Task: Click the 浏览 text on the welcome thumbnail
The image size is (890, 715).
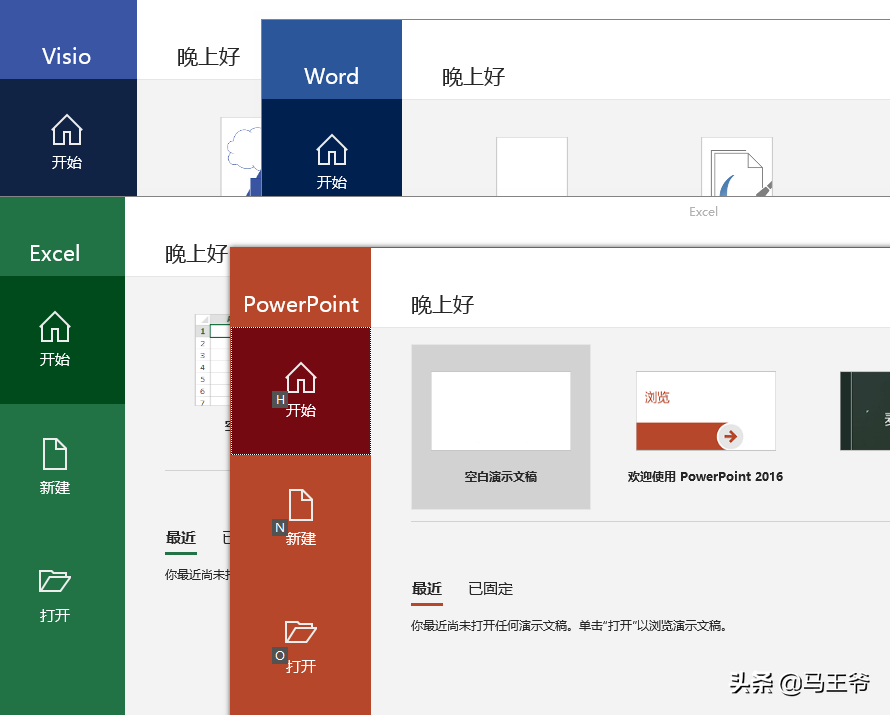Action: click(657, 397)
